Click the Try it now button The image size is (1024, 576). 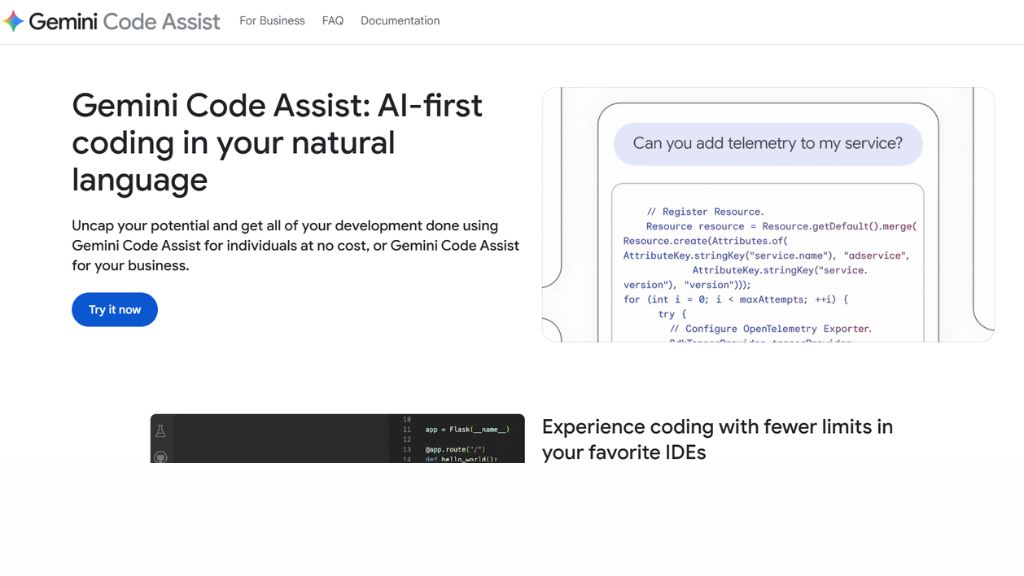[115, 310]
